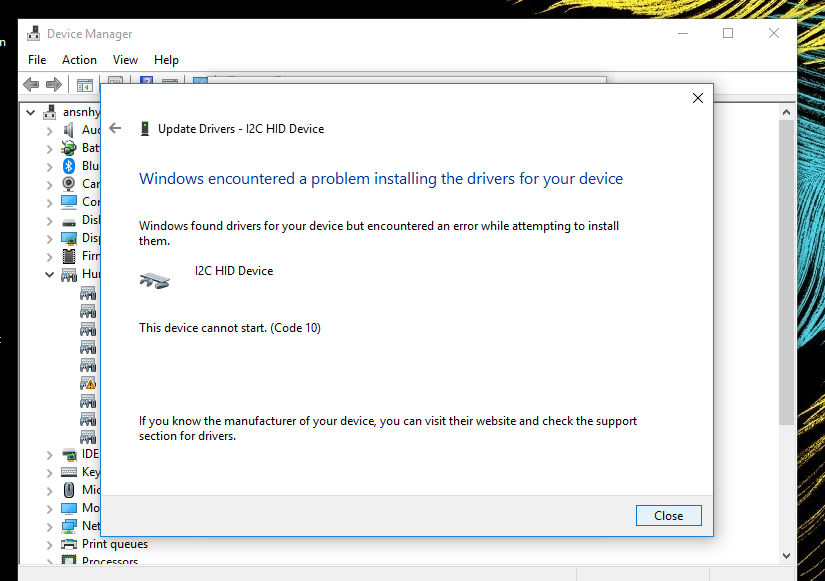
Task: Select the Processors tree item
Action: tap(109, 561)
